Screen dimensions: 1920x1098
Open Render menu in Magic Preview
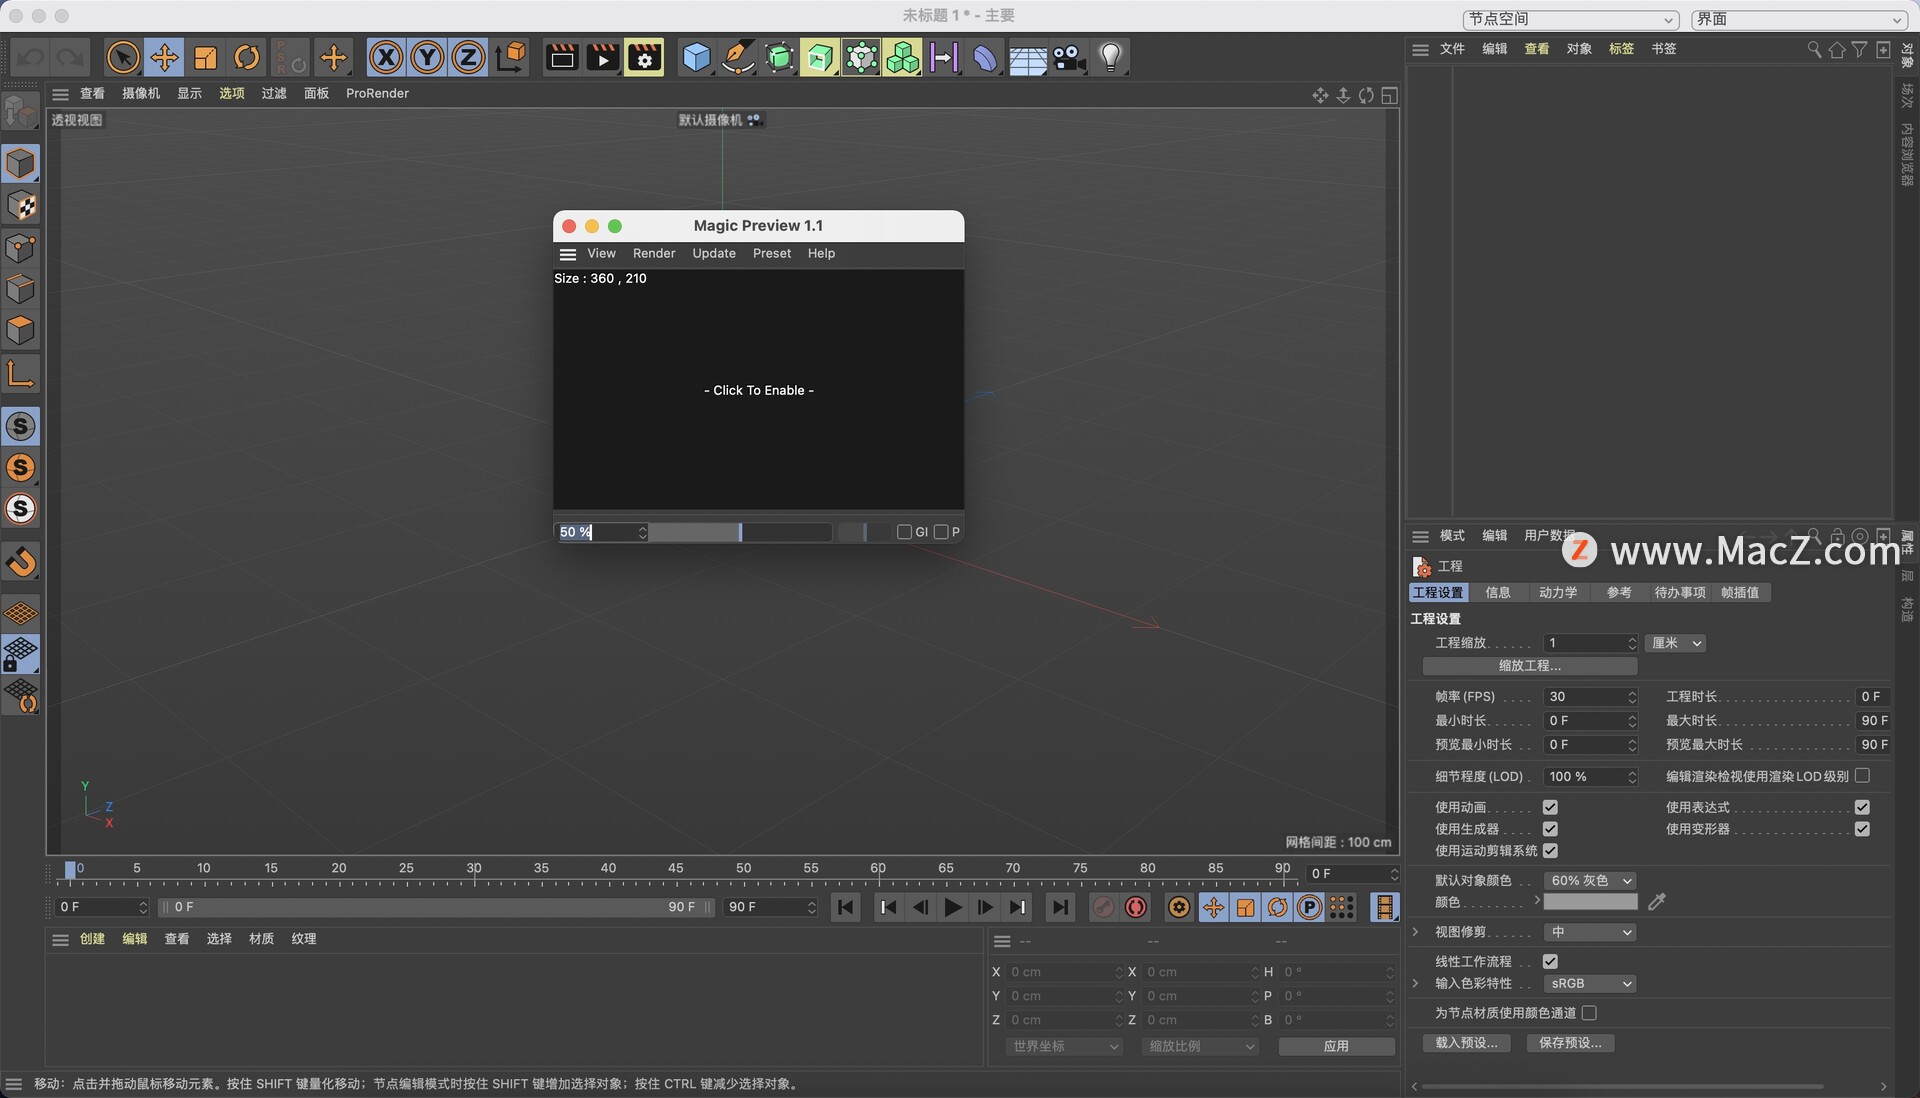654,254
